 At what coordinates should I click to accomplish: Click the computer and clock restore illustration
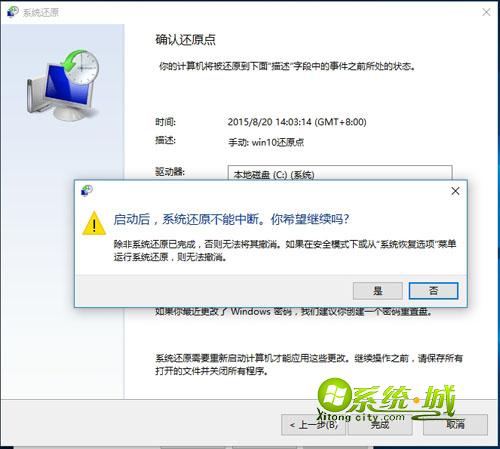[x=63, y=85]
